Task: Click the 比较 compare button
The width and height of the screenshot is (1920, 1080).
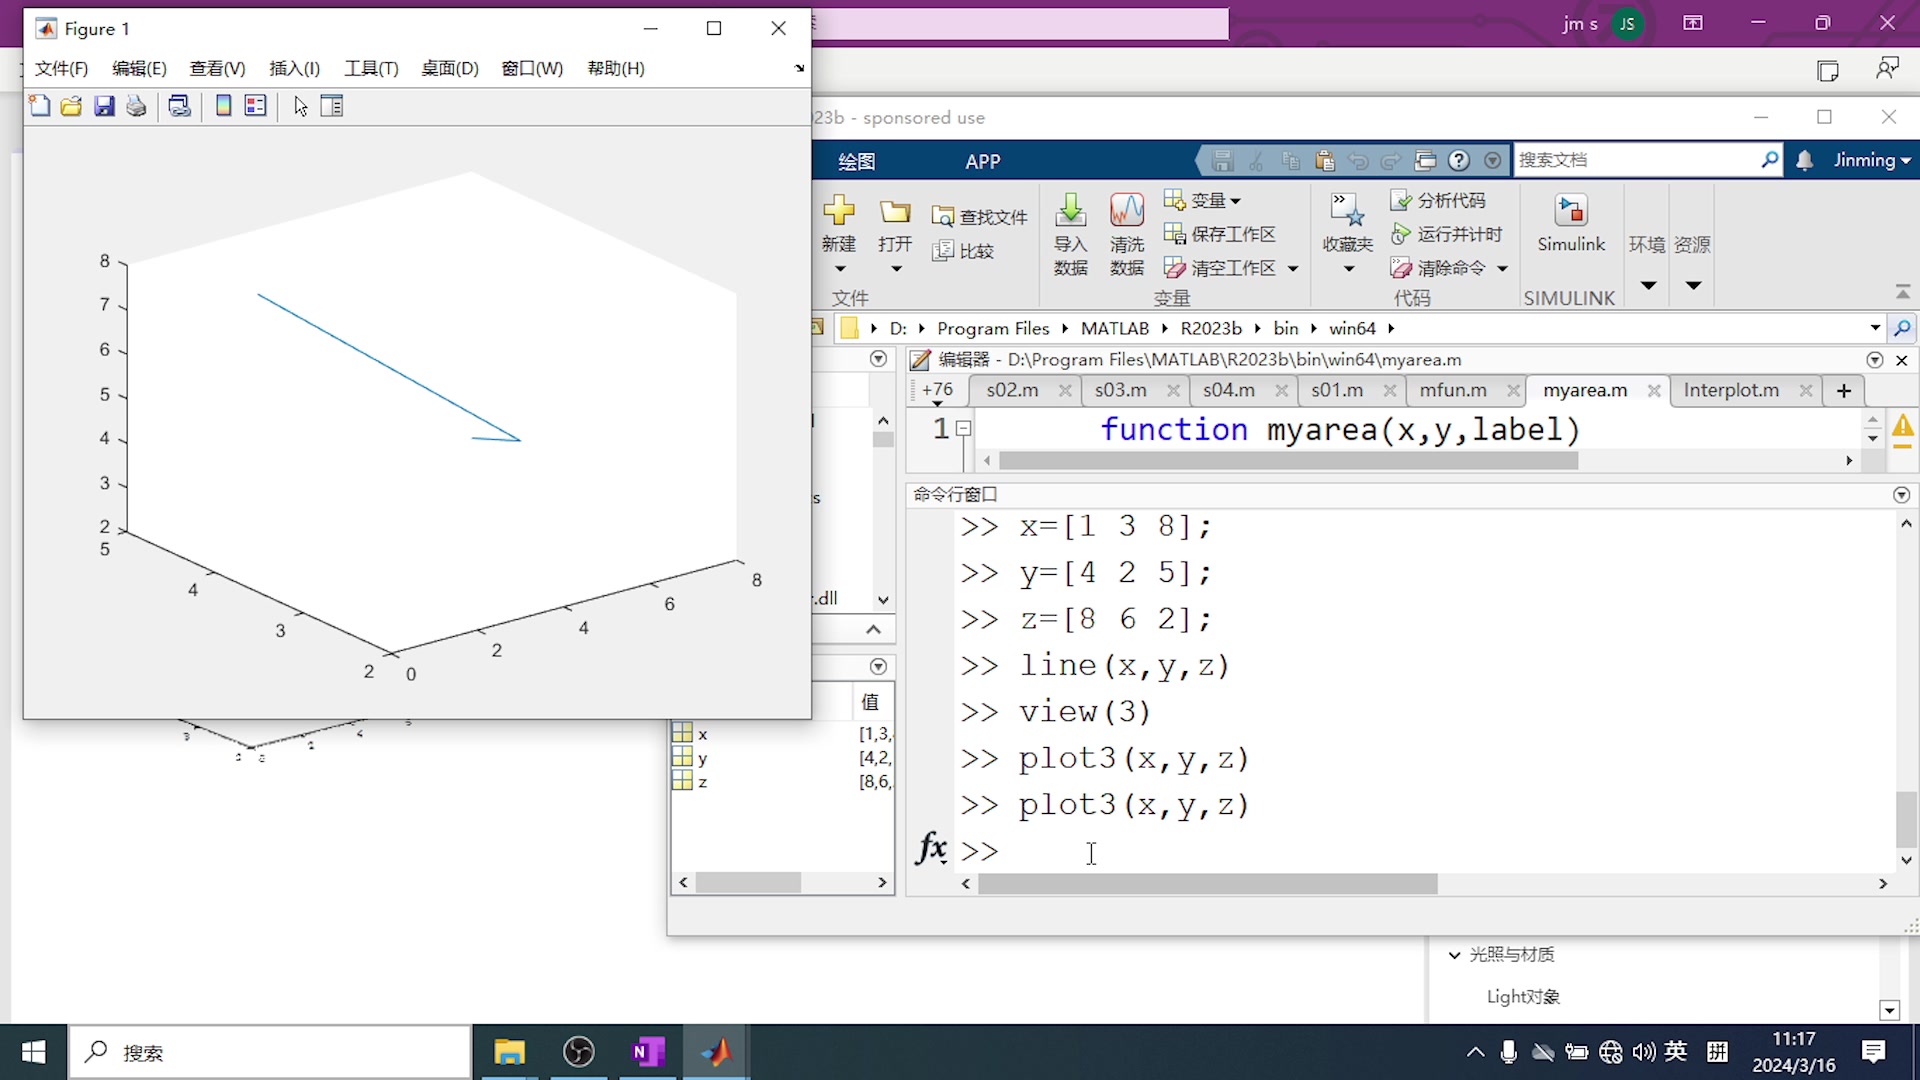Action: point(963,251)
